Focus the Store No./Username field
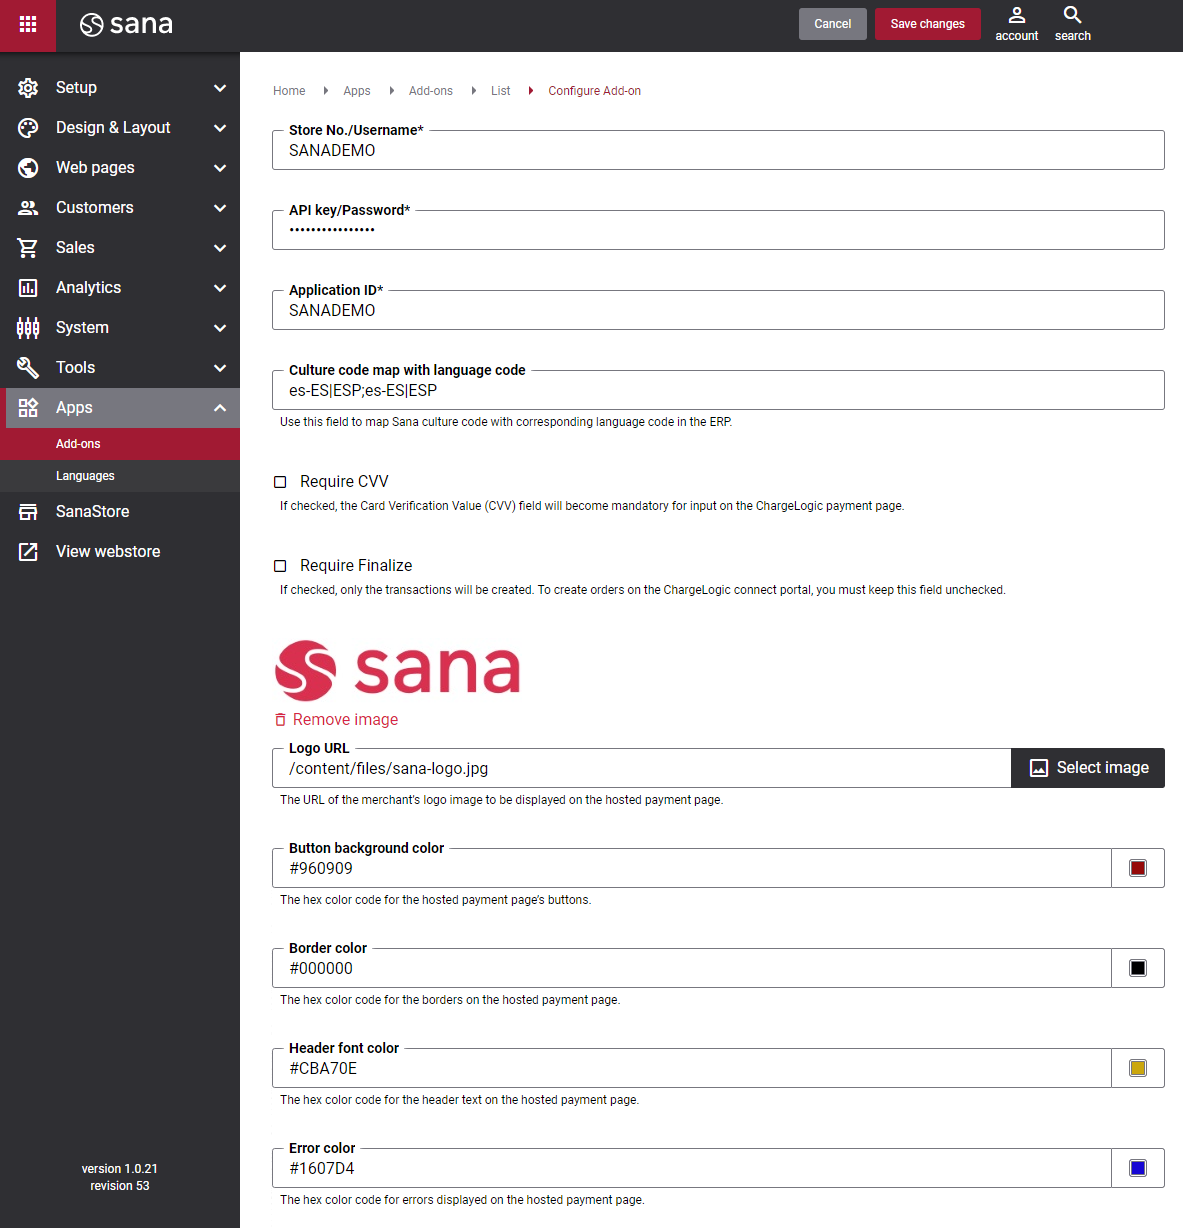The height and width of the screenshot is (1228, 1183). tap(718, 150)
